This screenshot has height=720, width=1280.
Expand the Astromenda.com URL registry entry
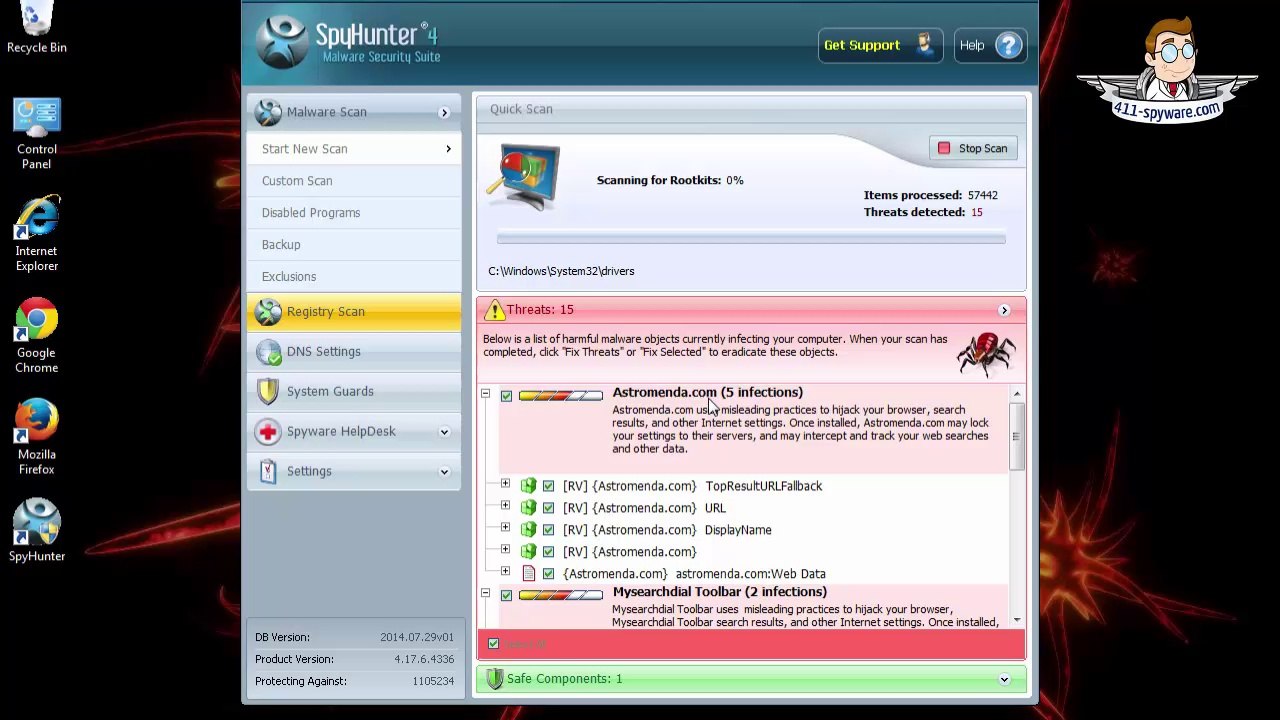tap(505, 506)
